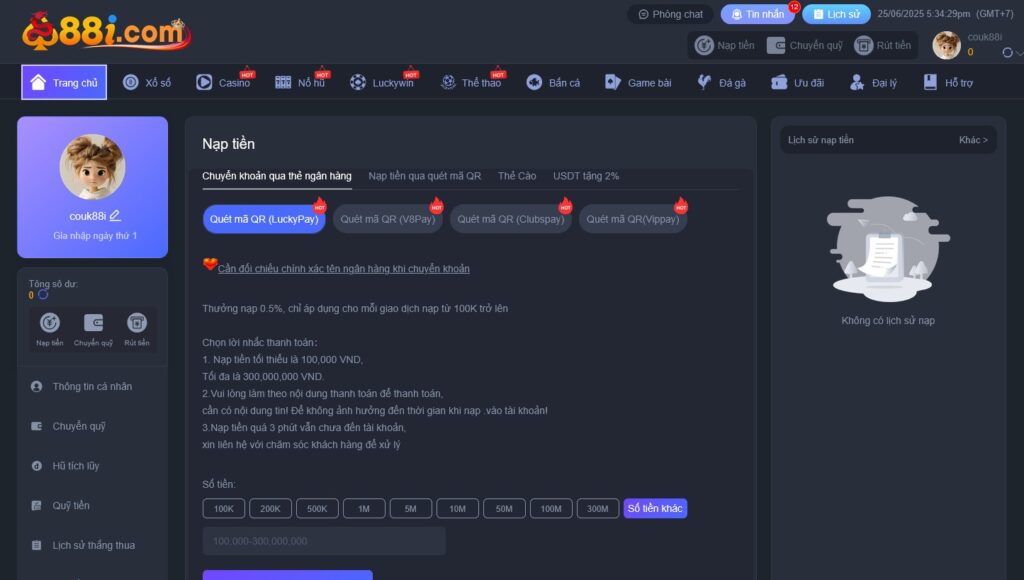Image resolution: width=1024 pixels, height=580 pixels.
Task: Open Bắn cá menu
Action: click(553, 83)
